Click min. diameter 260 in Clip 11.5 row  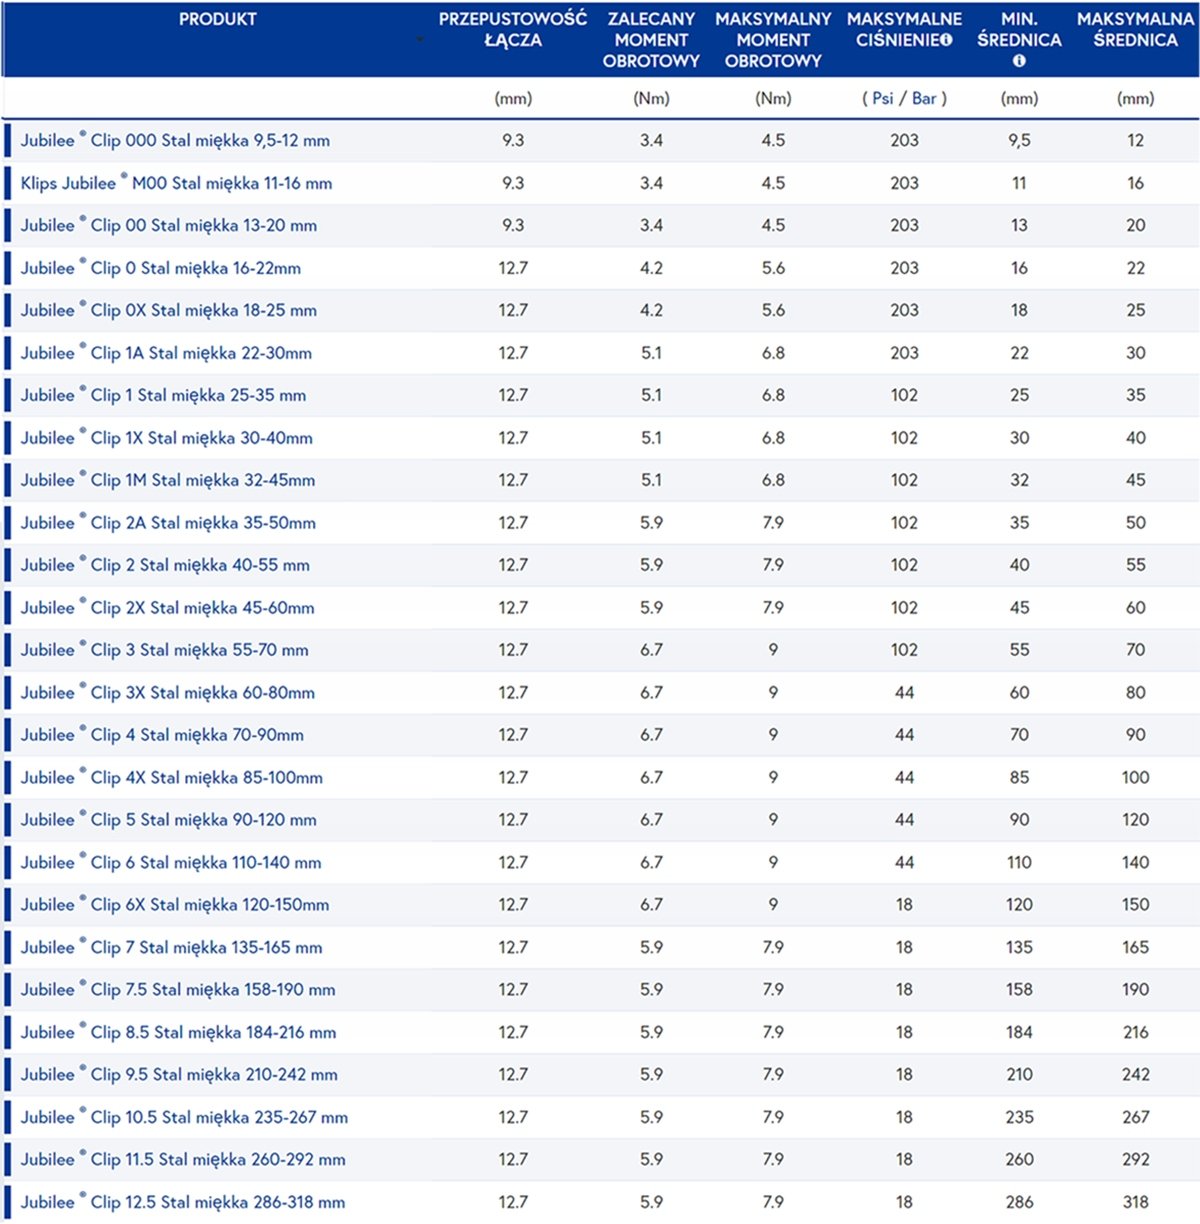click(1019, 1160)
